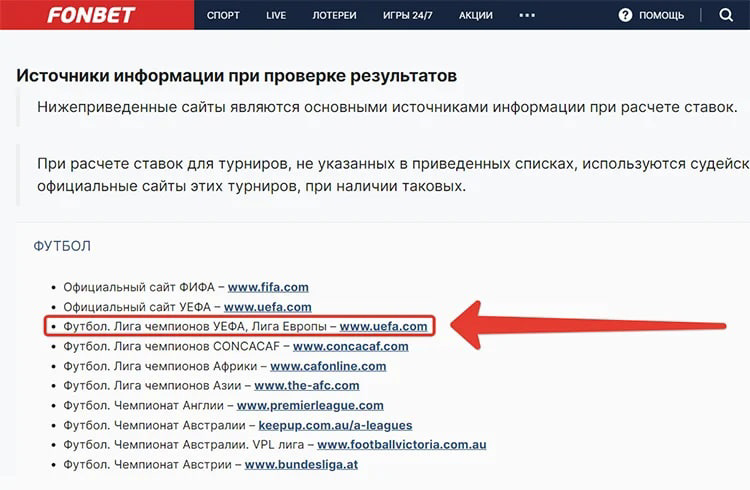Visit the www.concacaf.com link

pyautogui.click(x=350, y=346)
